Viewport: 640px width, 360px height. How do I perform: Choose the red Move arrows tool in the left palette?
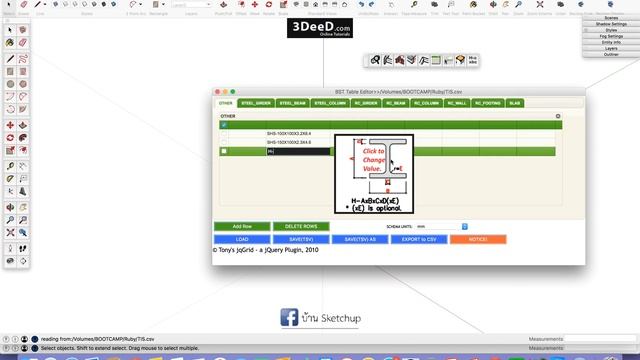10,125
